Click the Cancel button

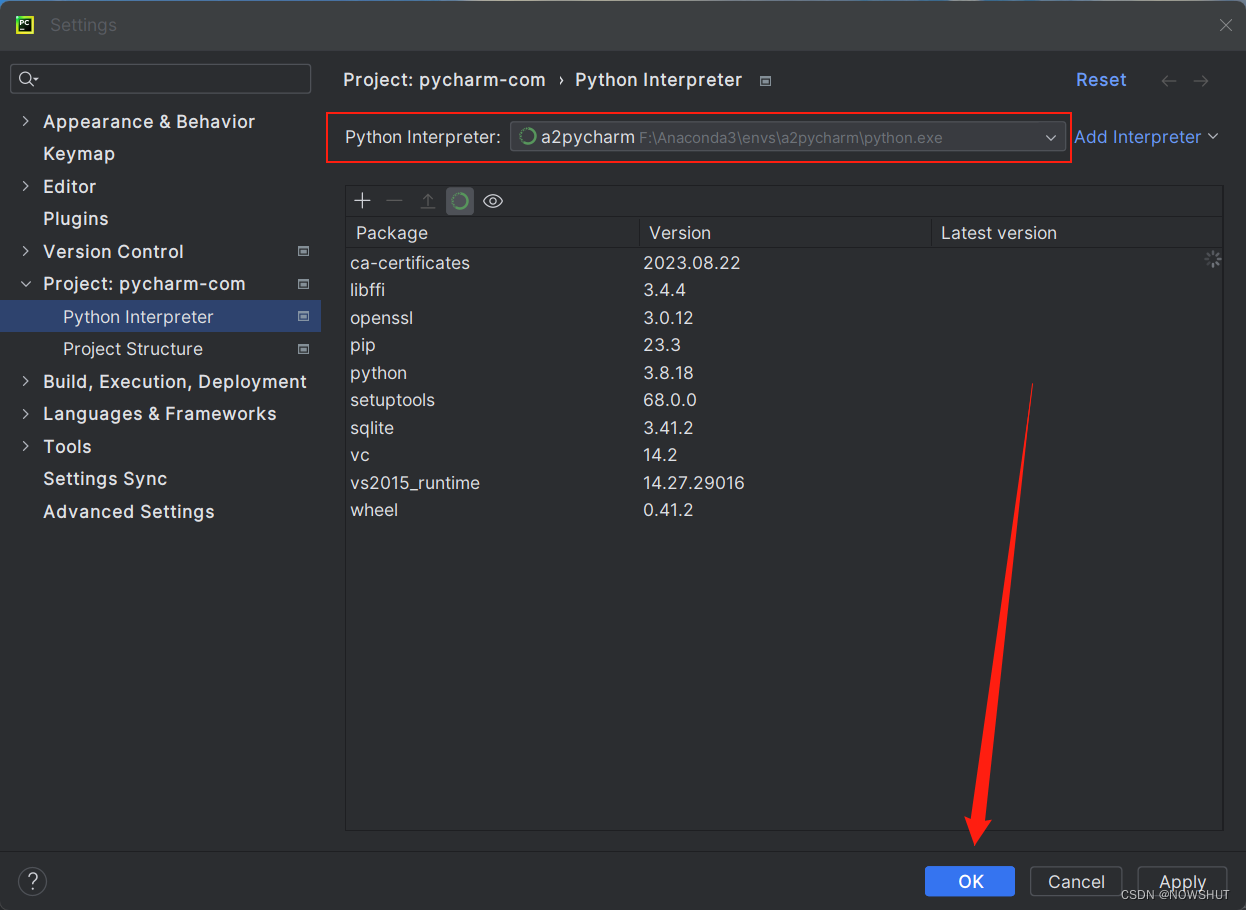tap(1076, 881)
